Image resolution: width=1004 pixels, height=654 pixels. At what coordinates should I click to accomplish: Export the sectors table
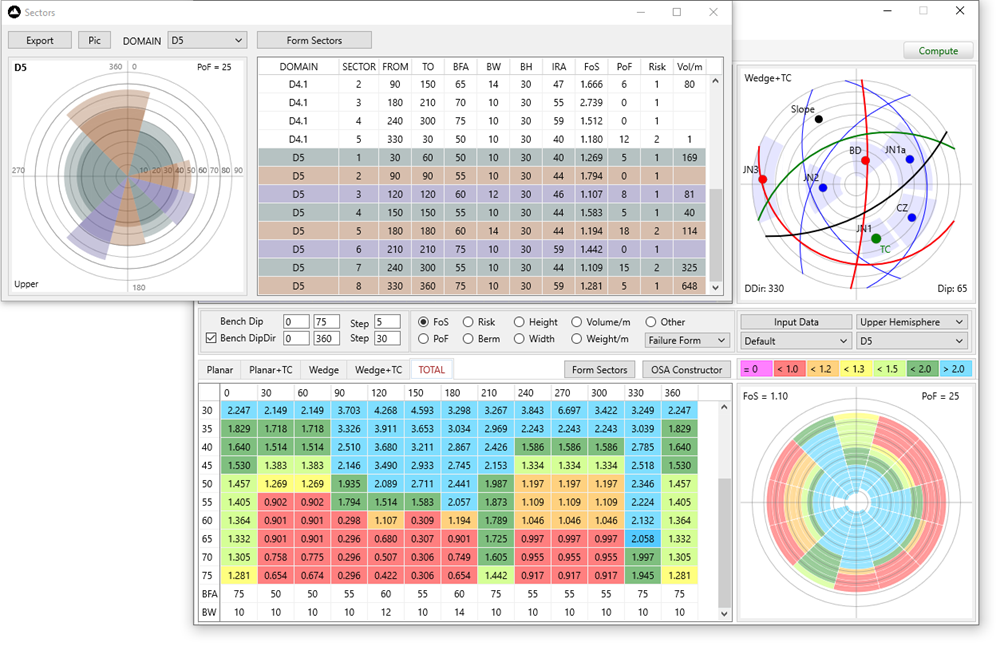tap(40, 40)
